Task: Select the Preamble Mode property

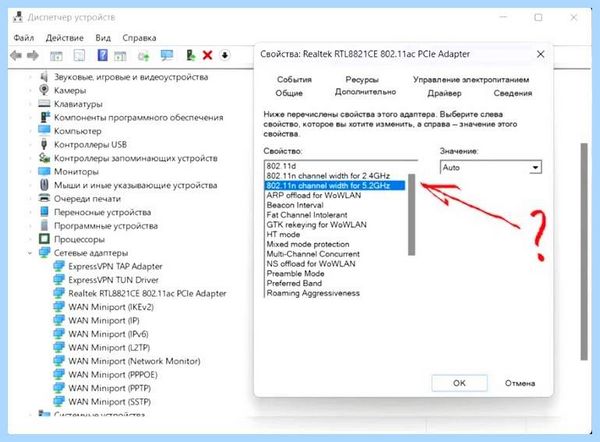Action: coord(295,274)
